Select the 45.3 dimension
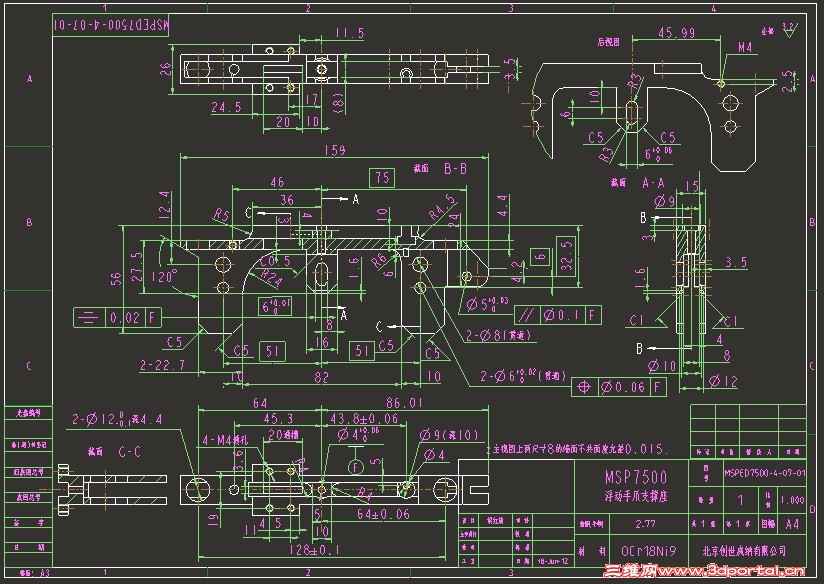This screenshot has height=584, width=824. tap(278, 419)
